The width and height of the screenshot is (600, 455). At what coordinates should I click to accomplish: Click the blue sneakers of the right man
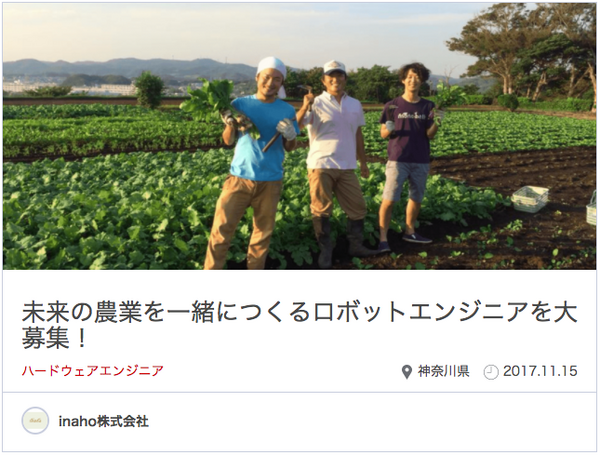(408, 241)
